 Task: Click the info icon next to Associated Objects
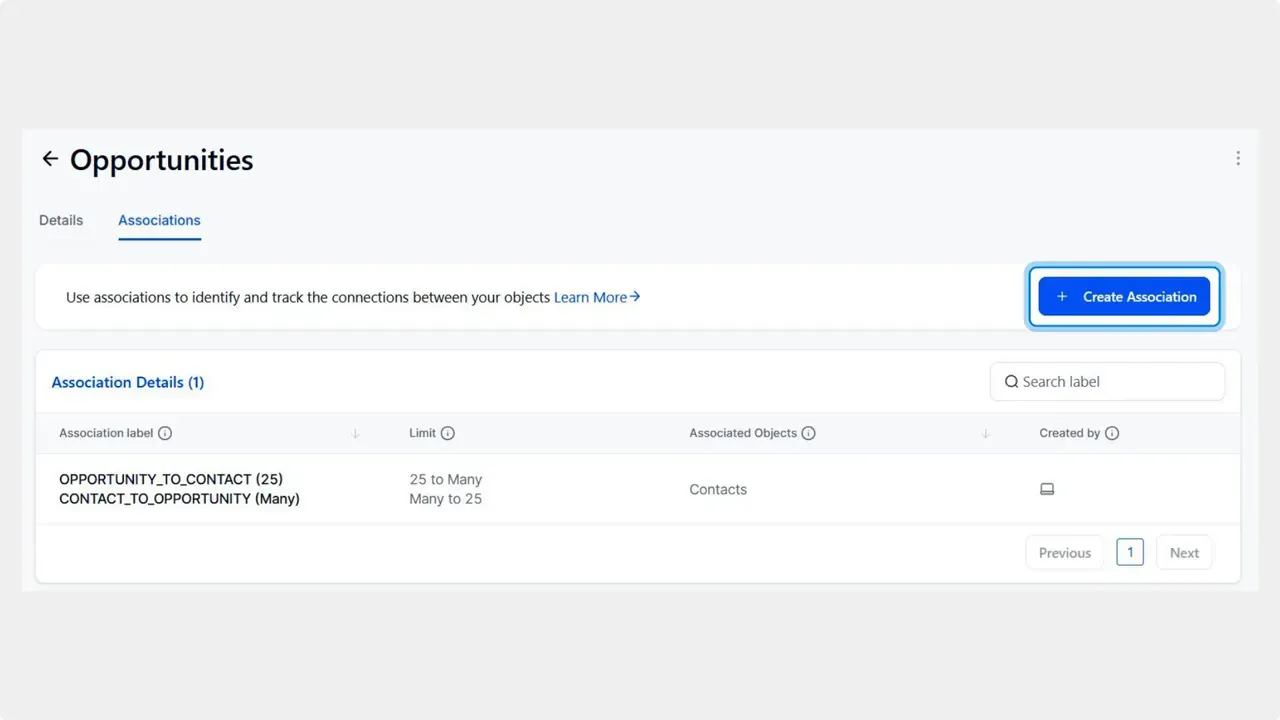[x=808, y=433]
